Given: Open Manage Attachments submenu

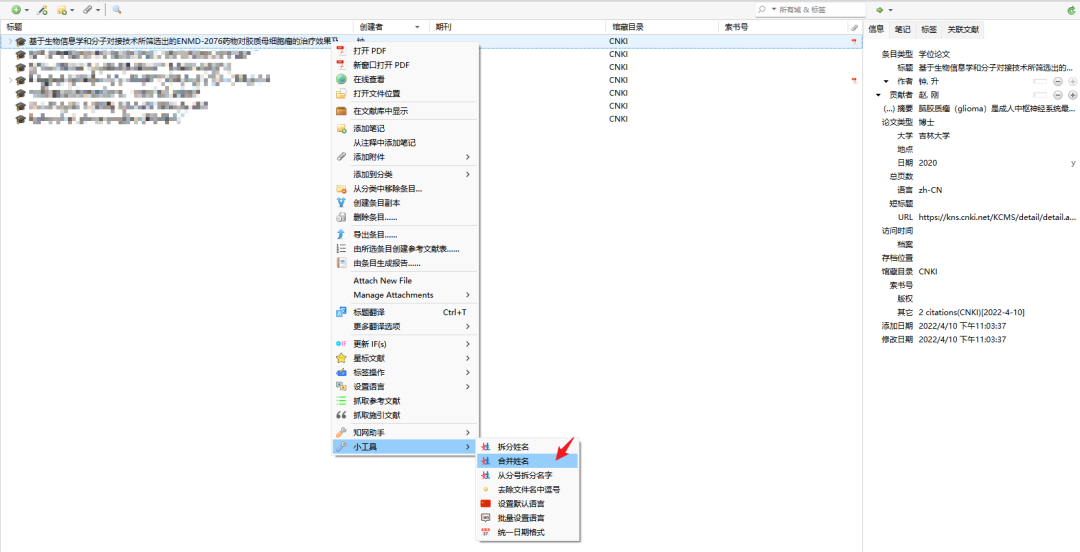Looking at the screenshot, I should [406, 295].
